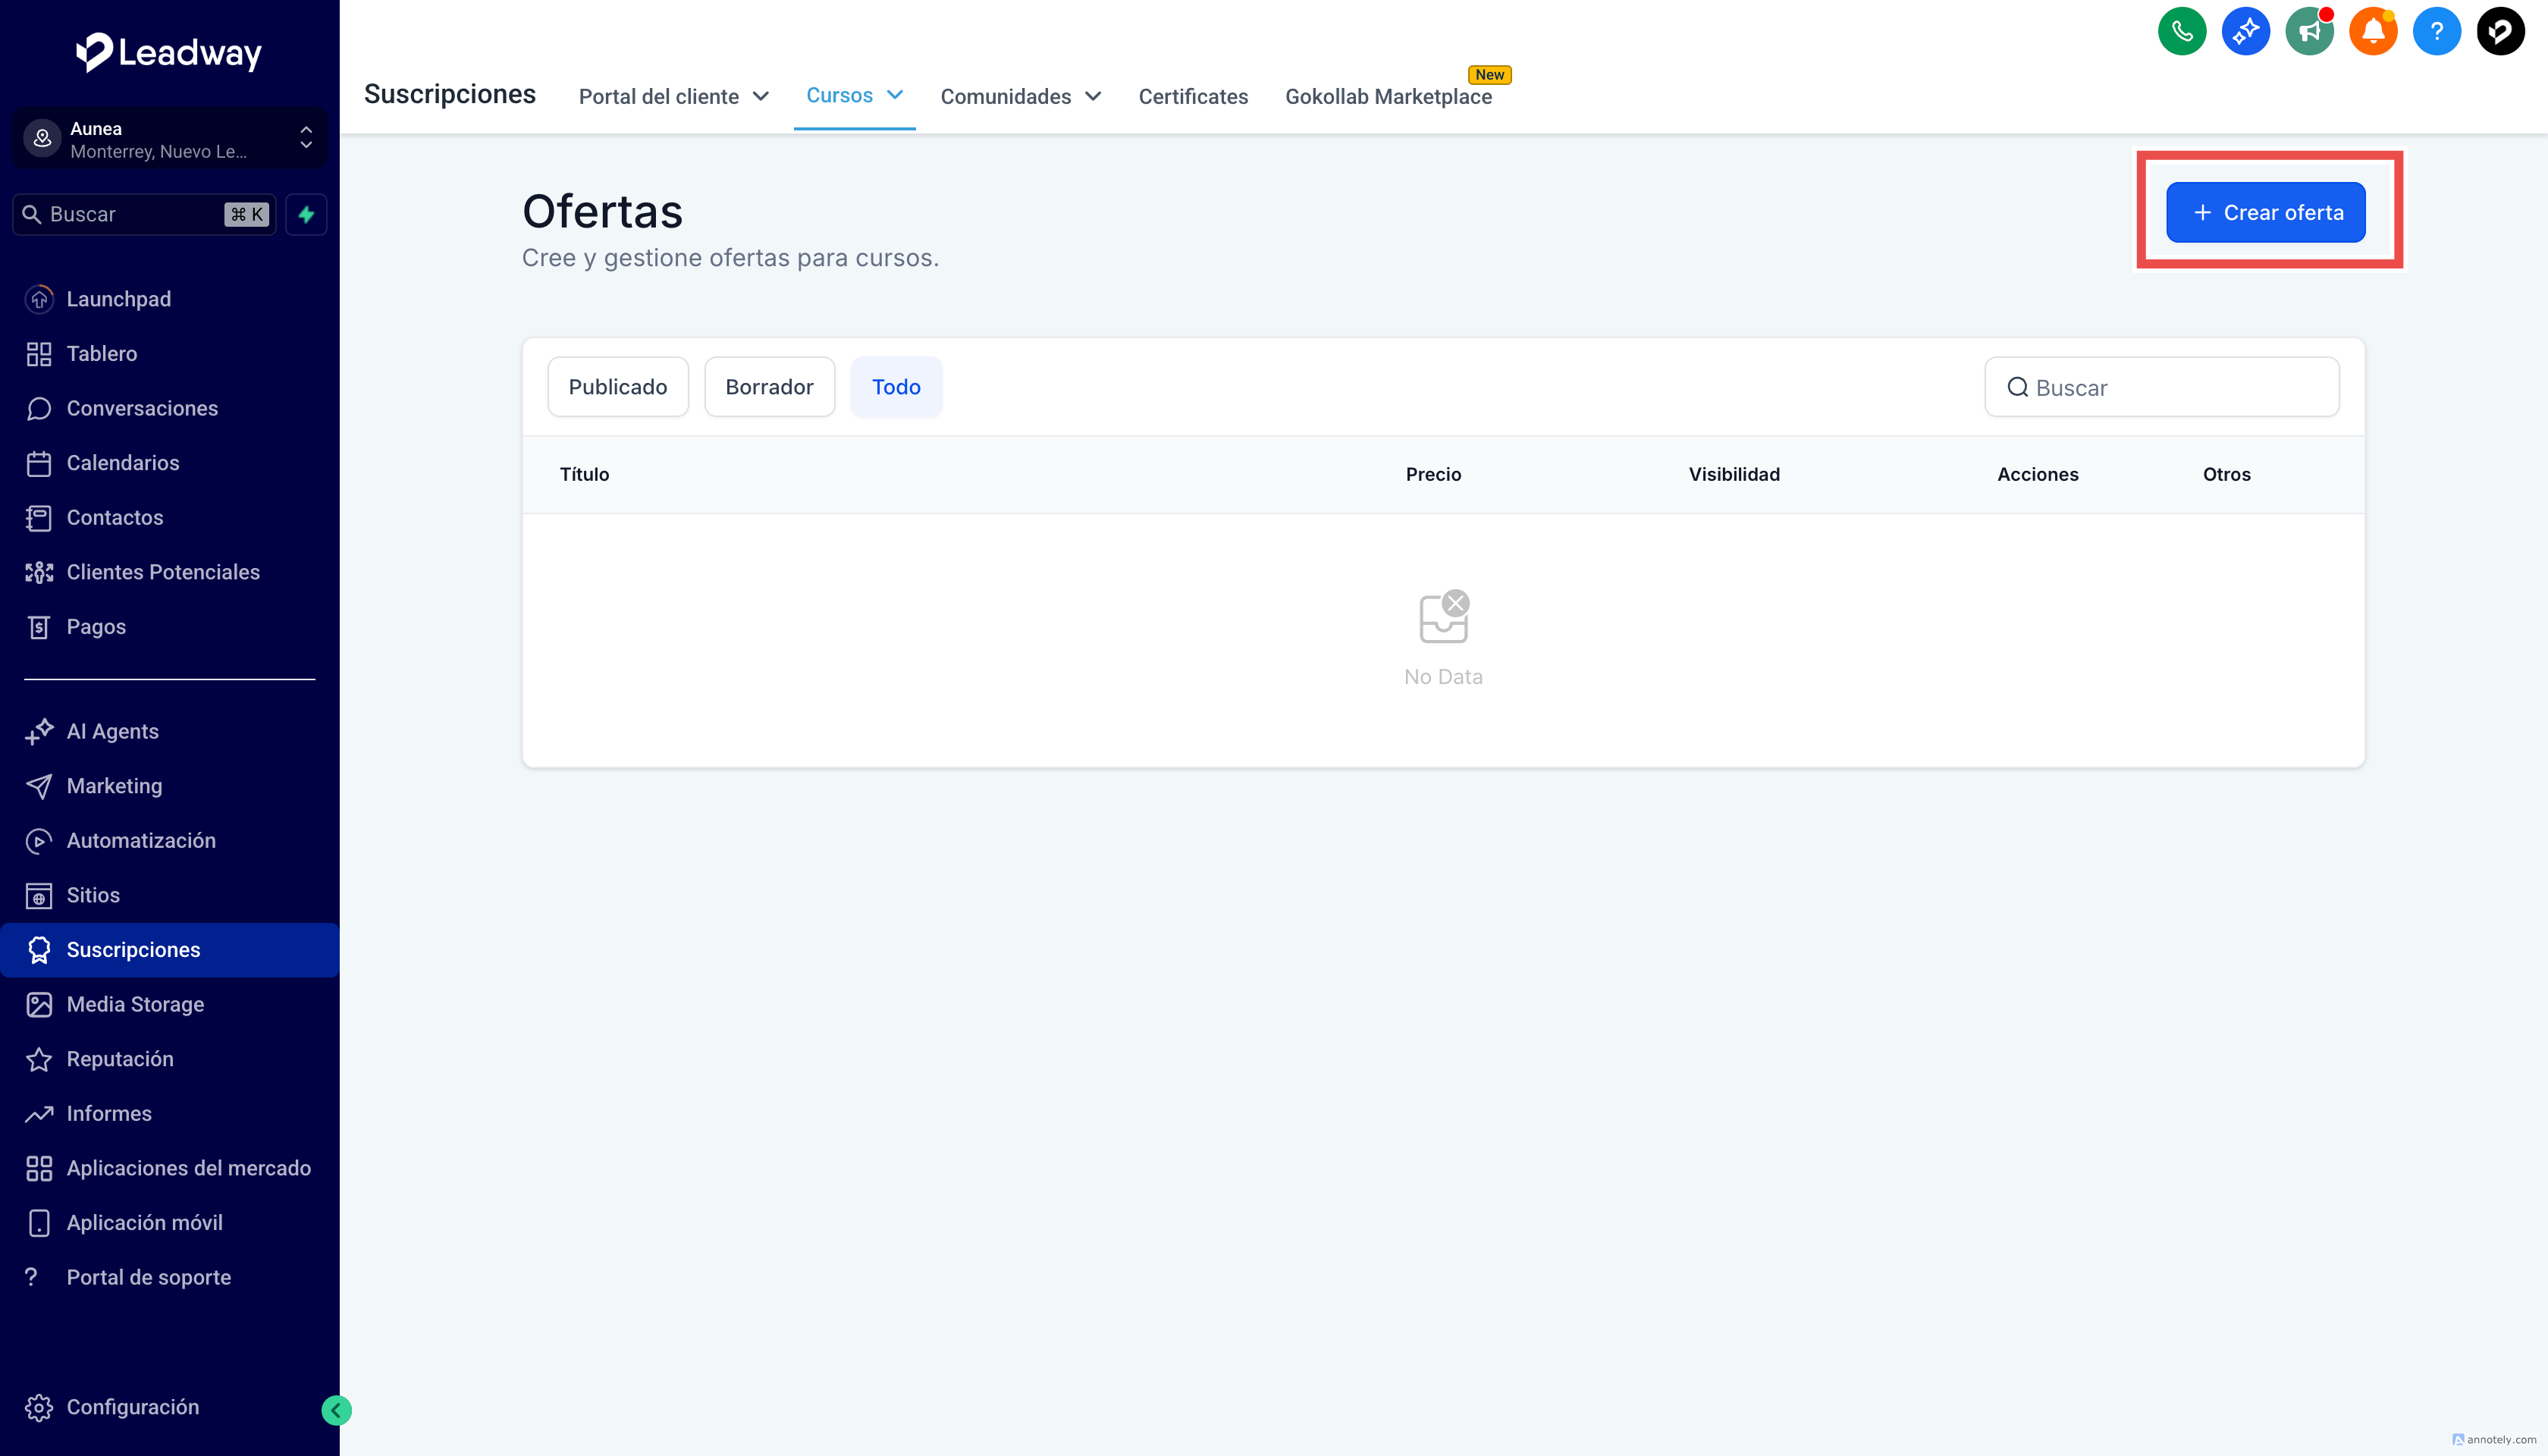
Task: Expand the Aunea account switcher
Action: [168, 139]
